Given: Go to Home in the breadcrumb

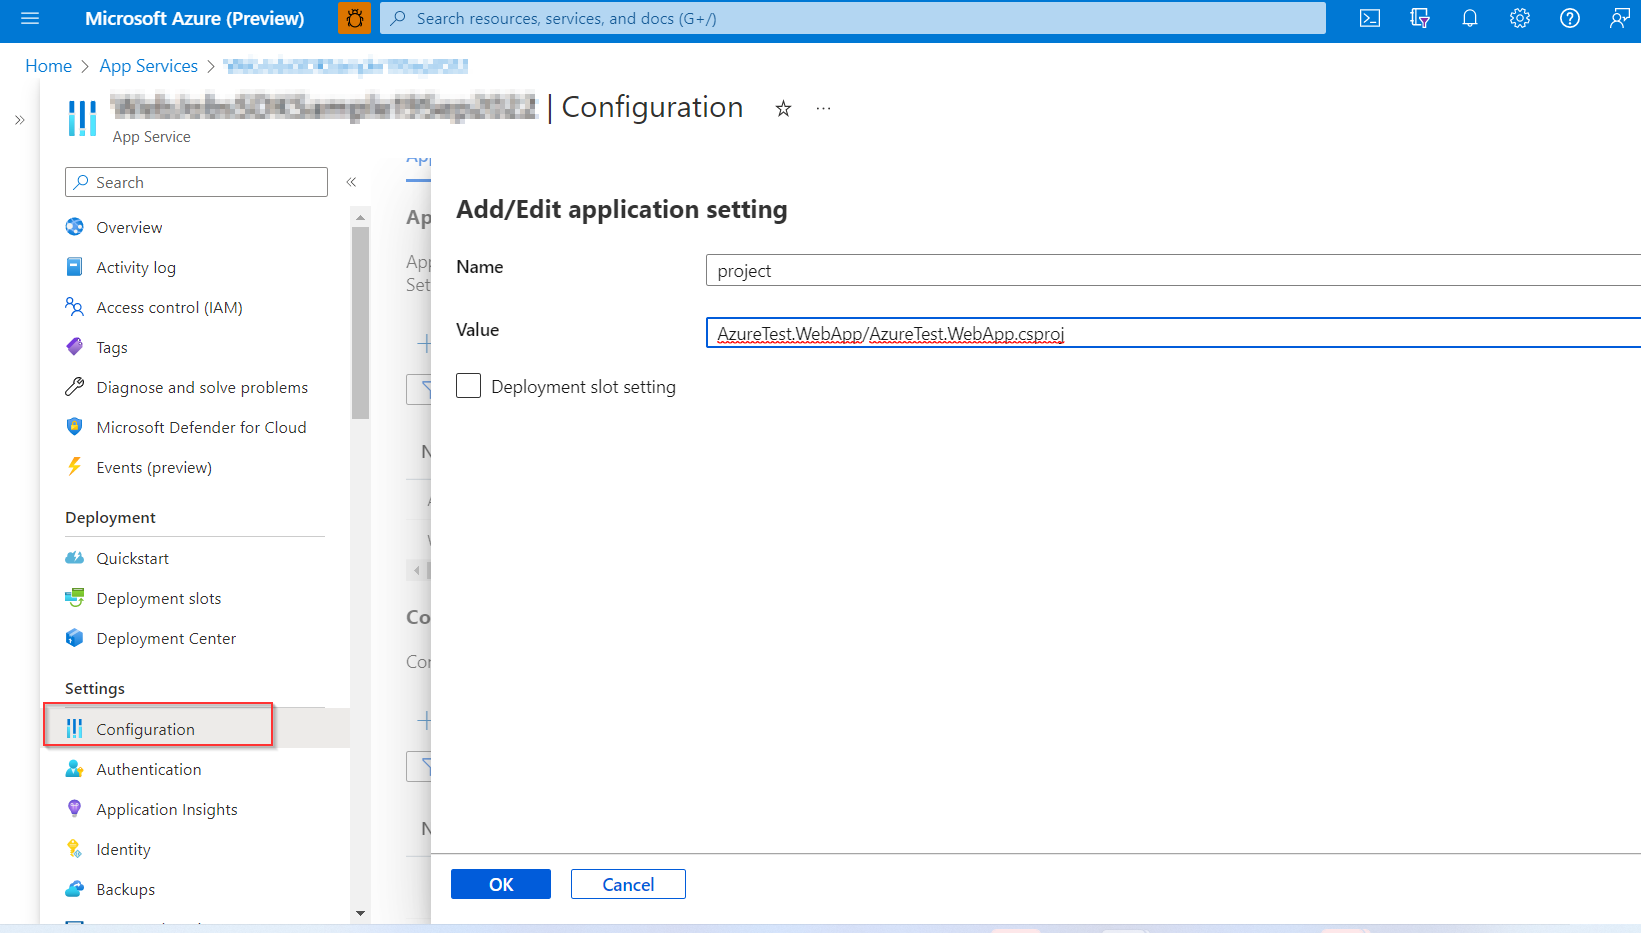Looking at the screenshot, I should pos(48,65).
